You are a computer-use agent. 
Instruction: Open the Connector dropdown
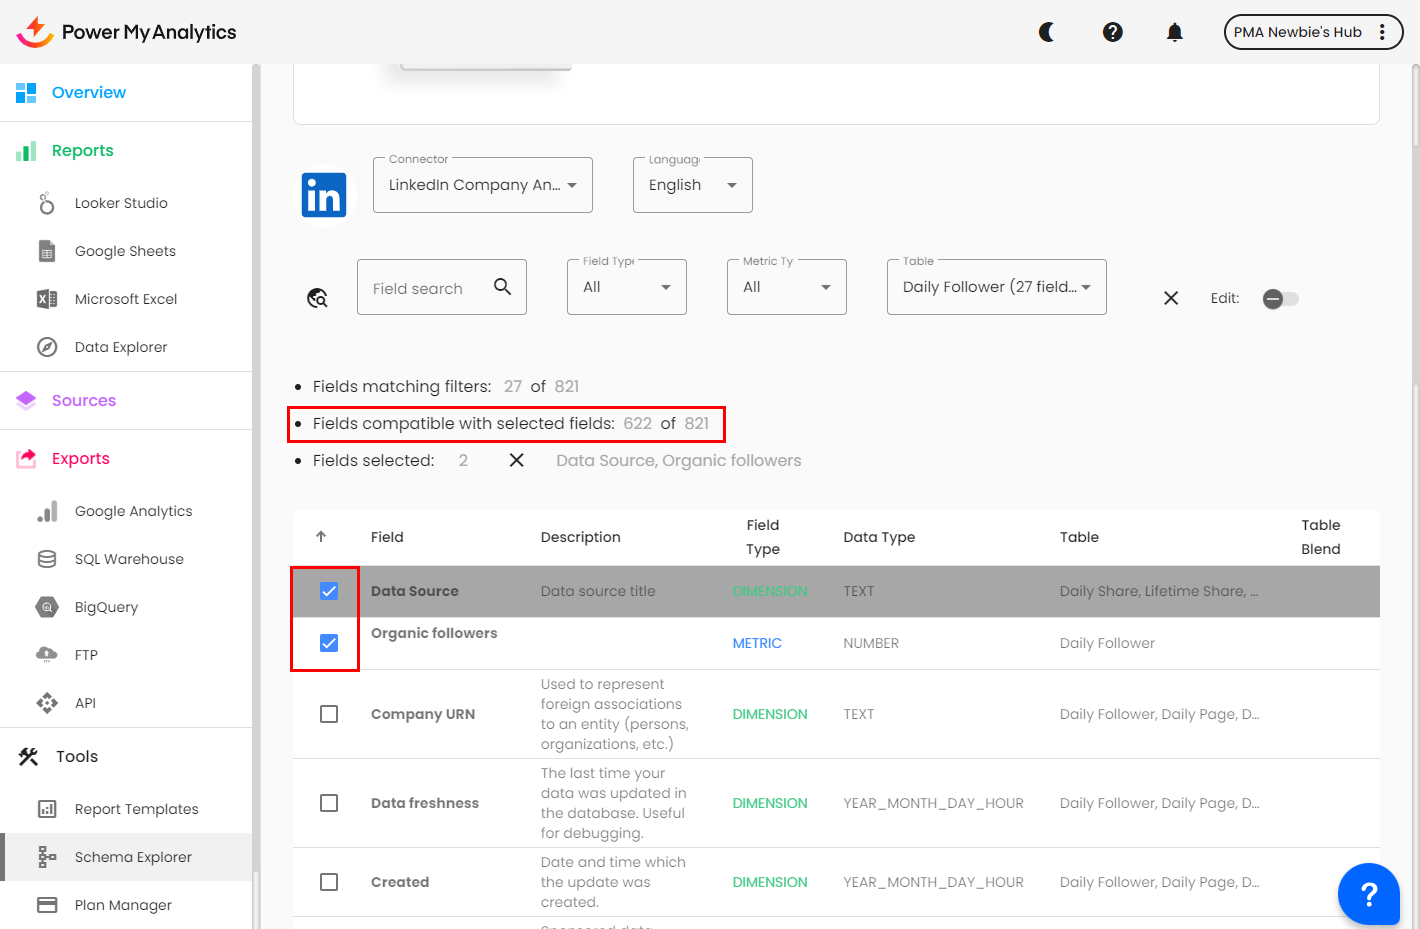tap(482, 185)
